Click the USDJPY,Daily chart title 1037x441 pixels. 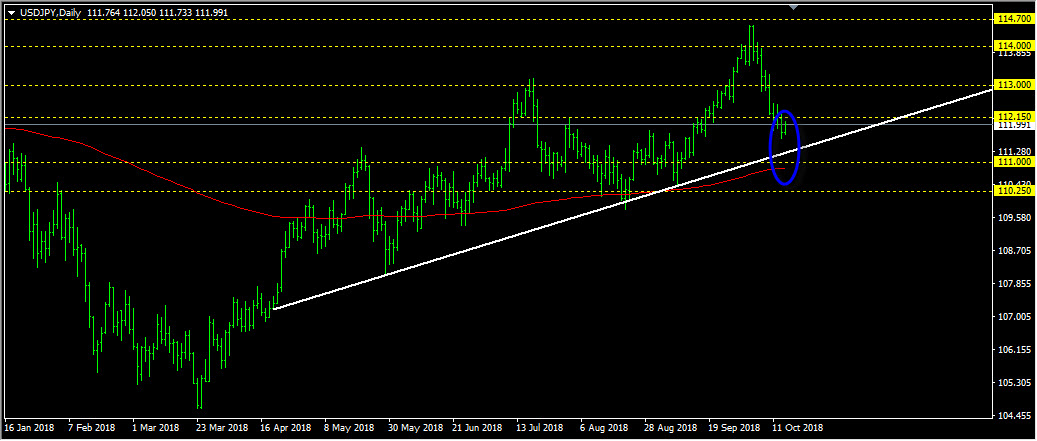[x=49, y=13]
